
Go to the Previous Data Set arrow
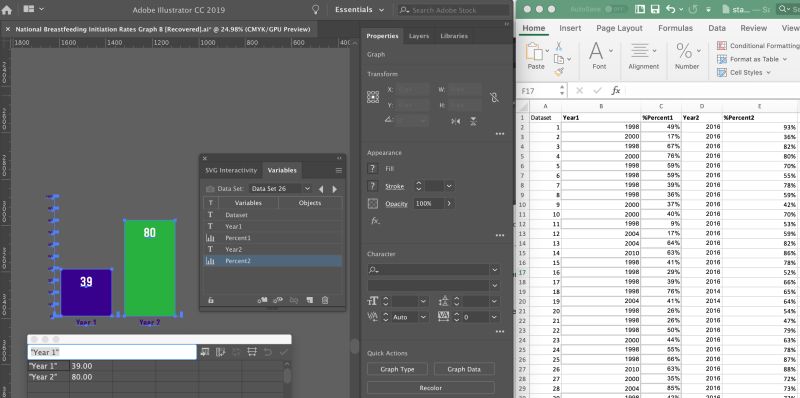click(320, 189)
